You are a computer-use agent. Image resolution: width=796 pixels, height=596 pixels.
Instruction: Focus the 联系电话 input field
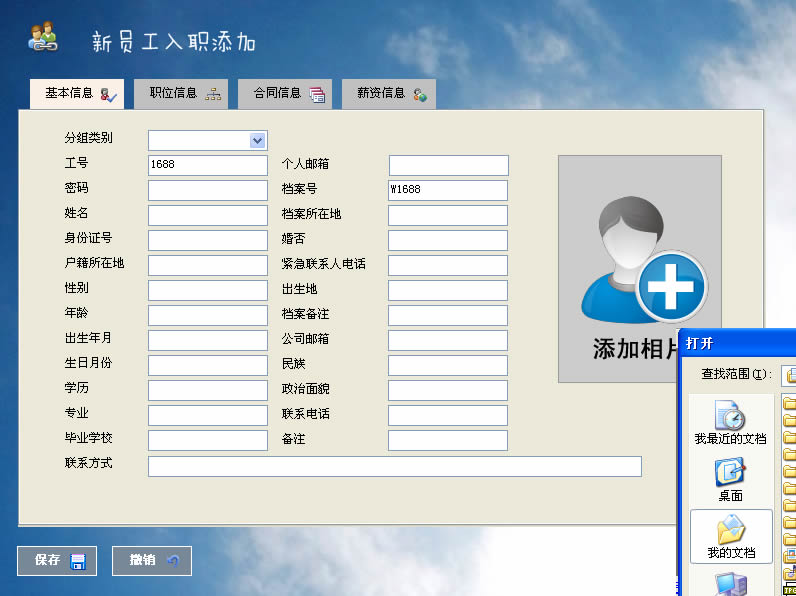coord(448,415)
